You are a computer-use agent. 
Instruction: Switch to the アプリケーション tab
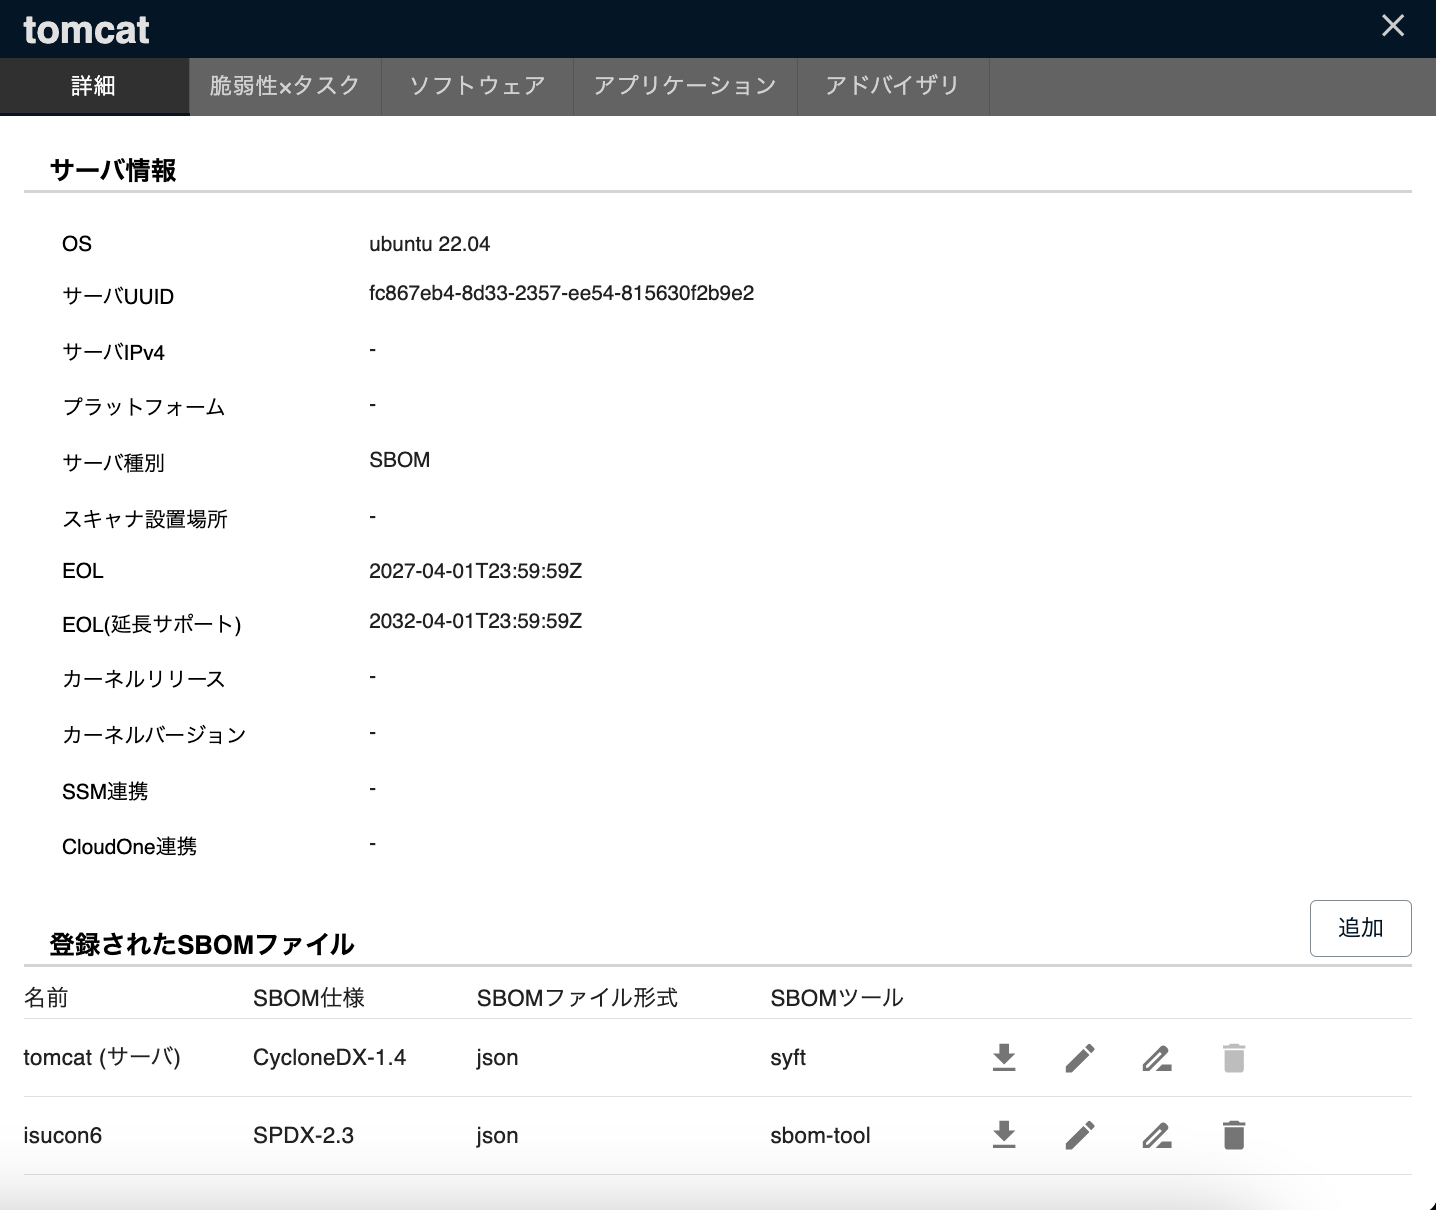pos(685,86)
